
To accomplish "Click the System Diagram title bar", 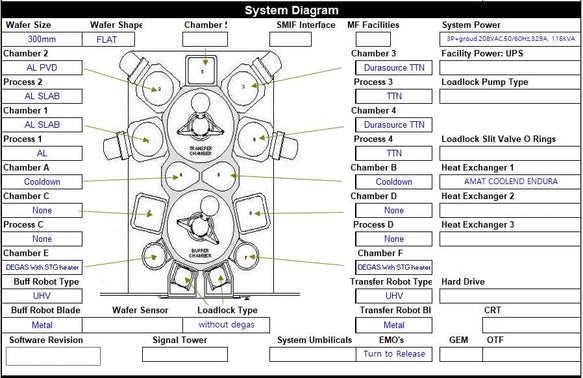I will pyautogui.click(x=292, y=10).
